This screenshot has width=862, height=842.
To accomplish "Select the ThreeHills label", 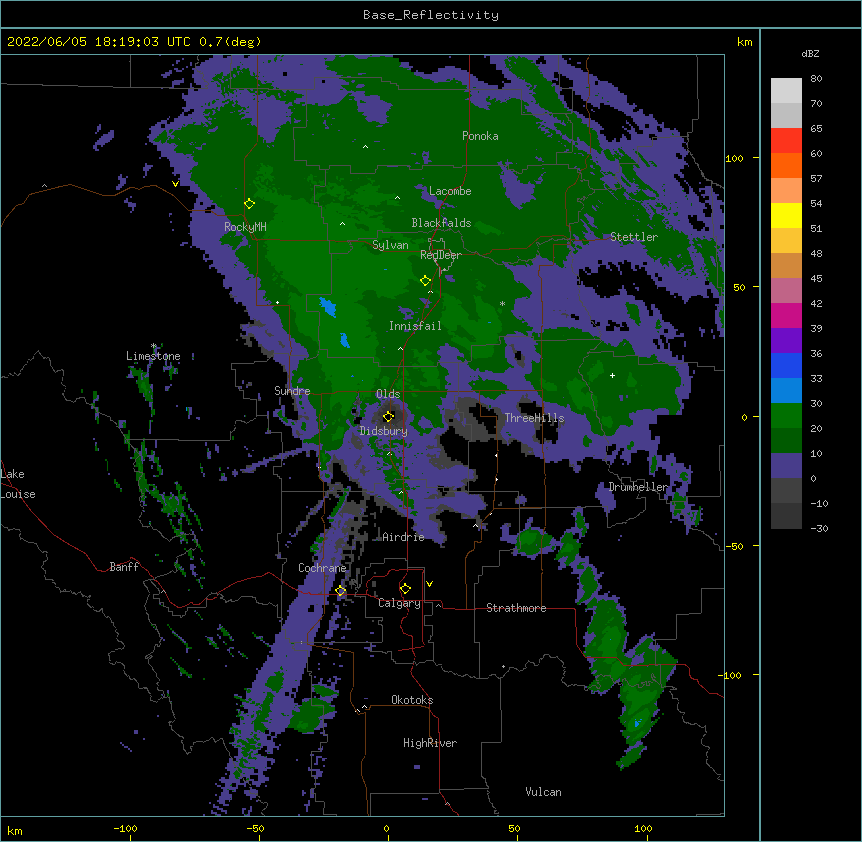I will (534, 418).
